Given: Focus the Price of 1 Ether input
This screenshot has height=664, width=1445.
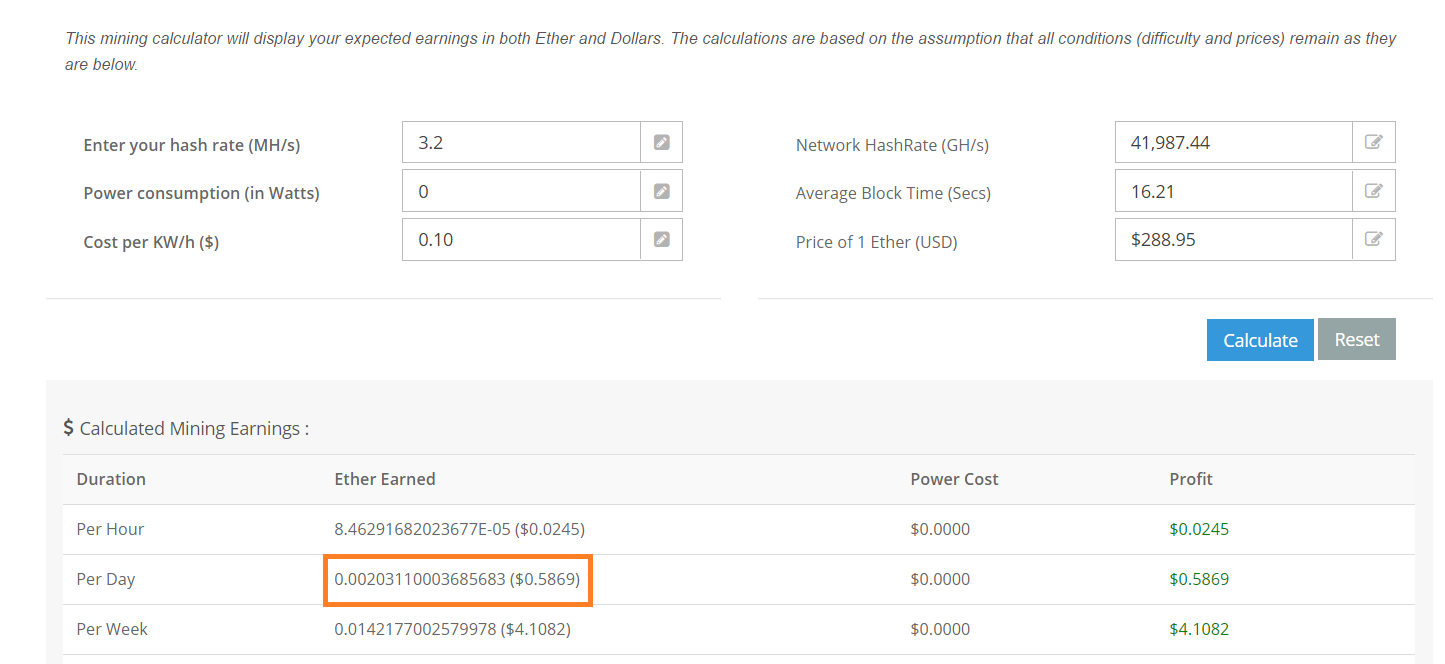Looking at the screenshot, I should [x=1233, y=239].
